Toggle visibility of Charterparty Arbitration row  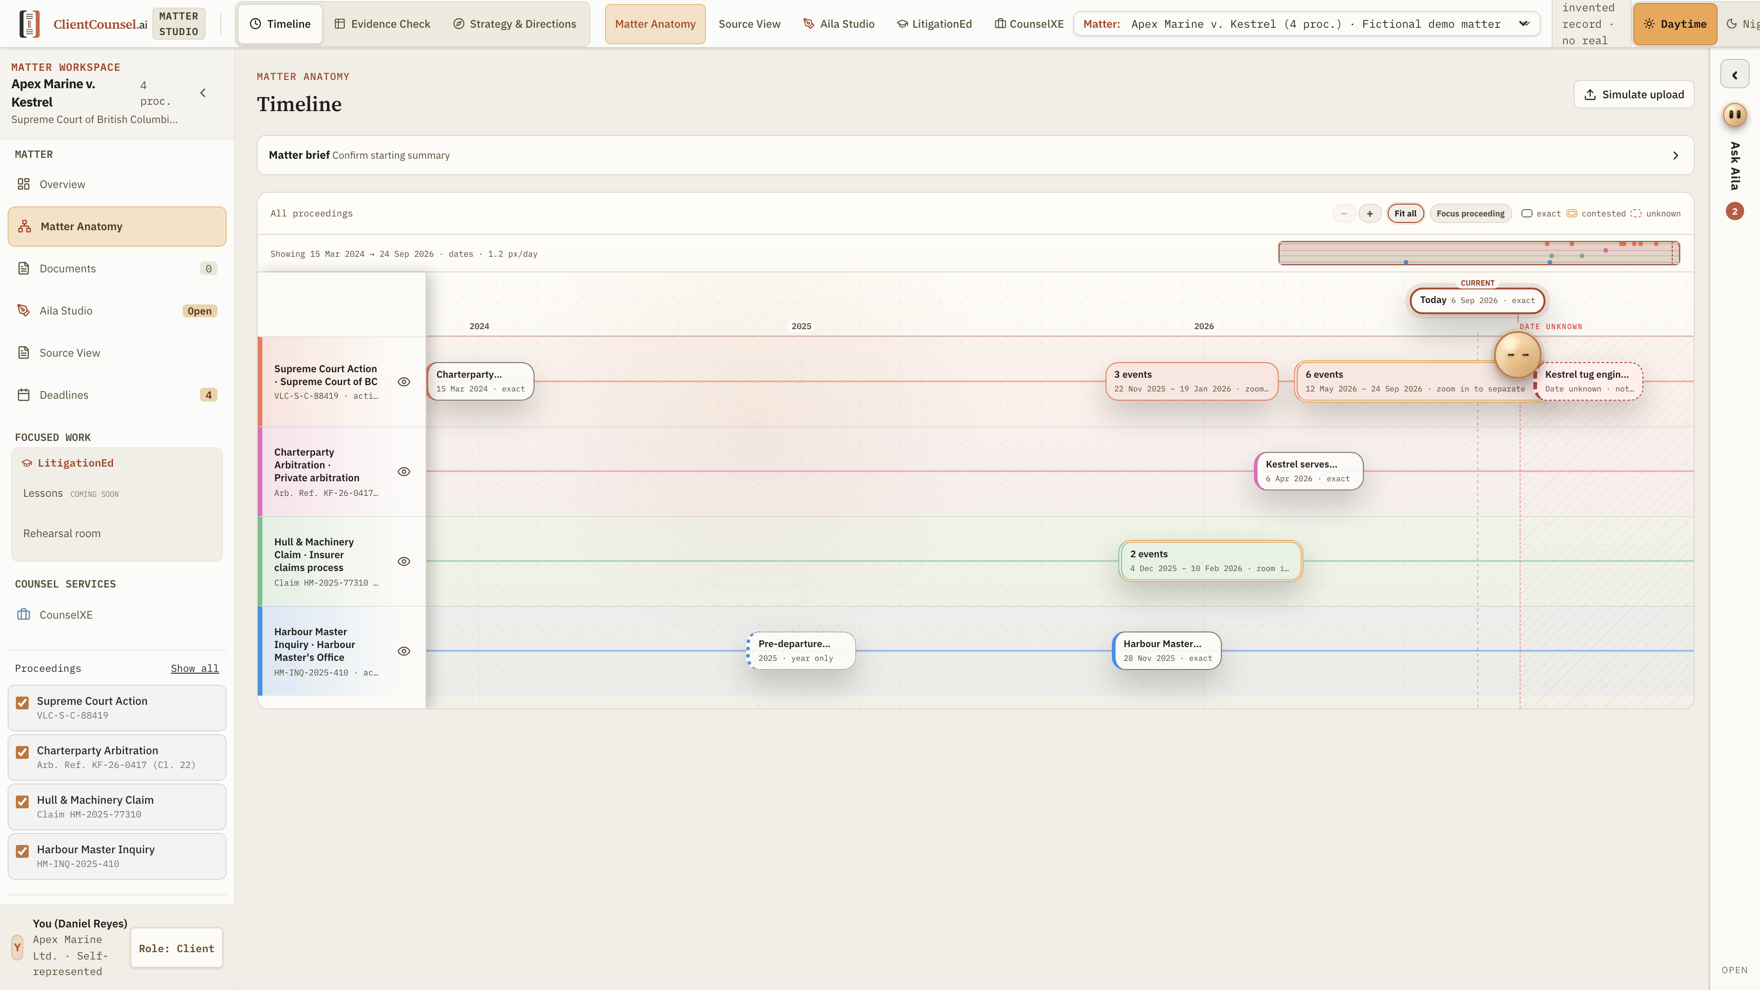coord(404,472)
